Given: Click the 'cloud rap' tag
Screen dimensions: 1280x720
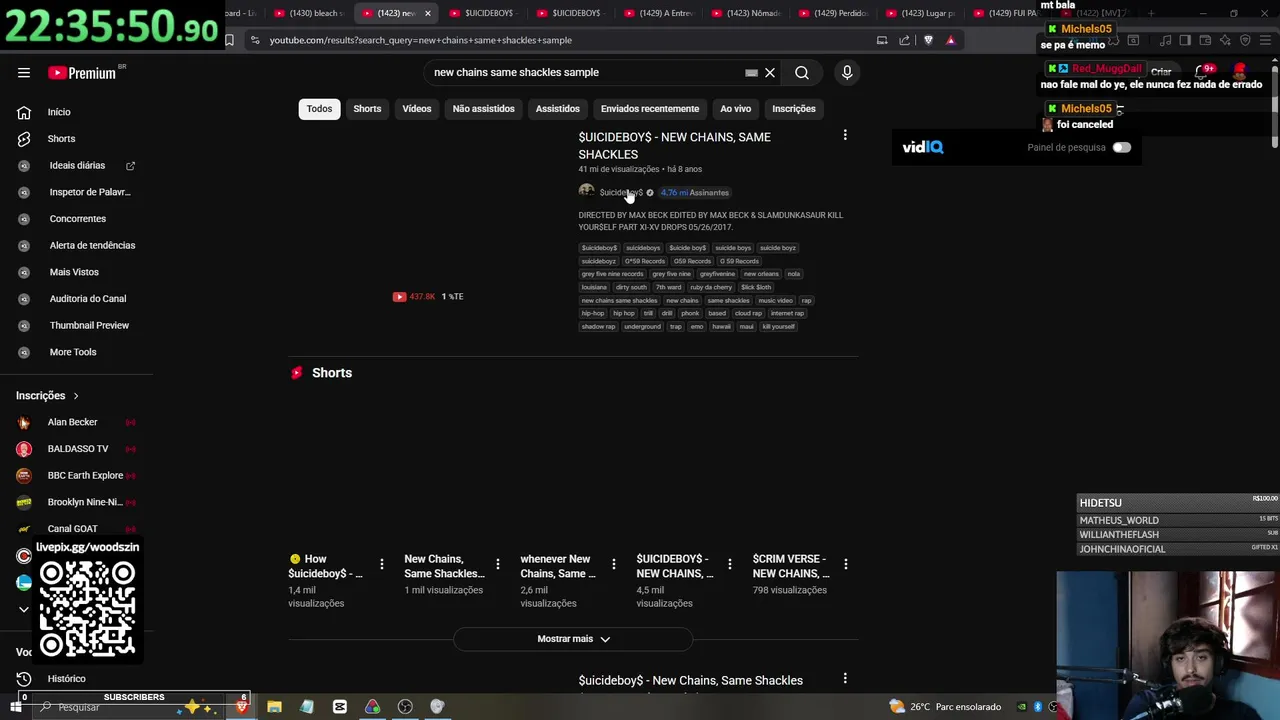Looking at the screenshot, I should point(748,313).
